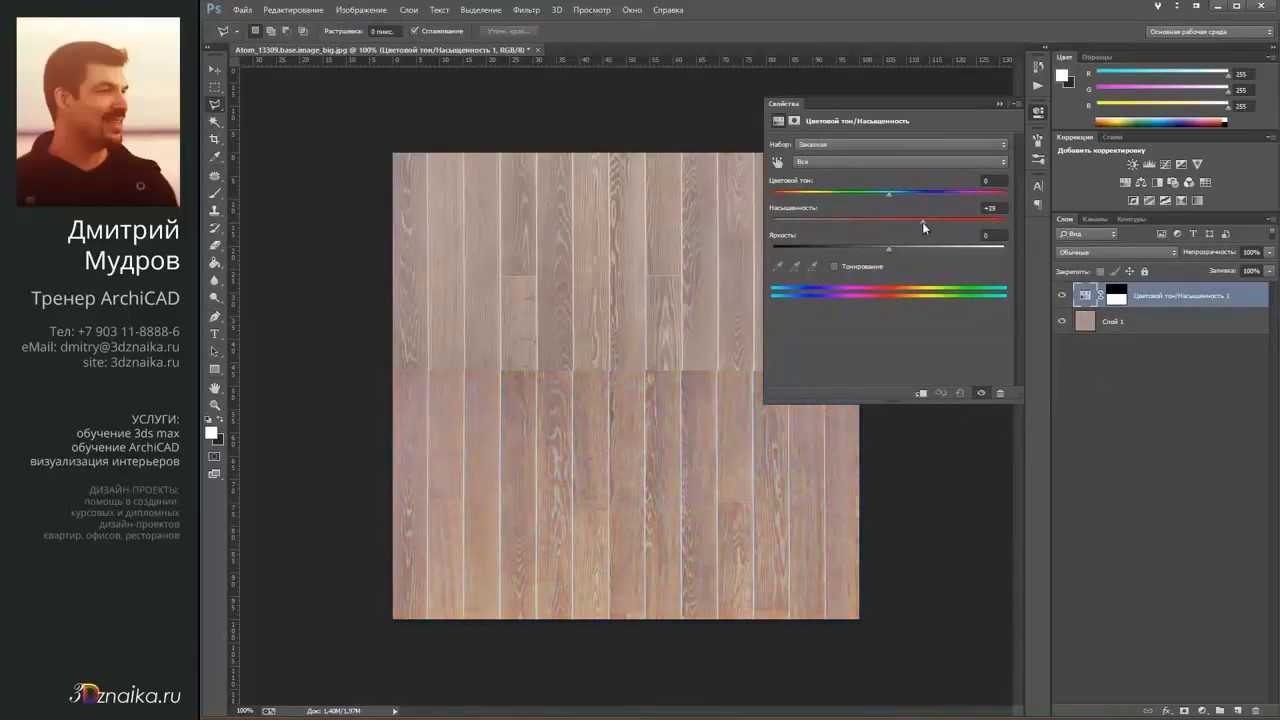This screenshot has height=720, width=1280.
Task: Open the Все color range dropdown
Action: tap(901, 161)
